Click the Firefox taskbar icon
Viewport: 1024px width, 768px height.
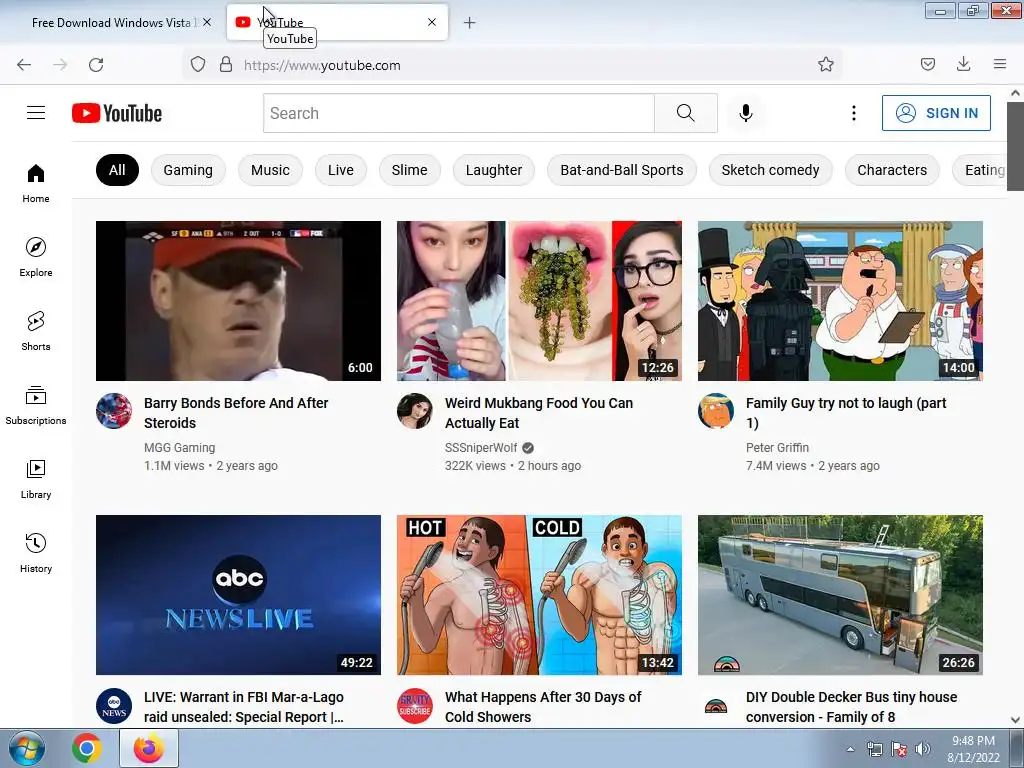point(149,748)
